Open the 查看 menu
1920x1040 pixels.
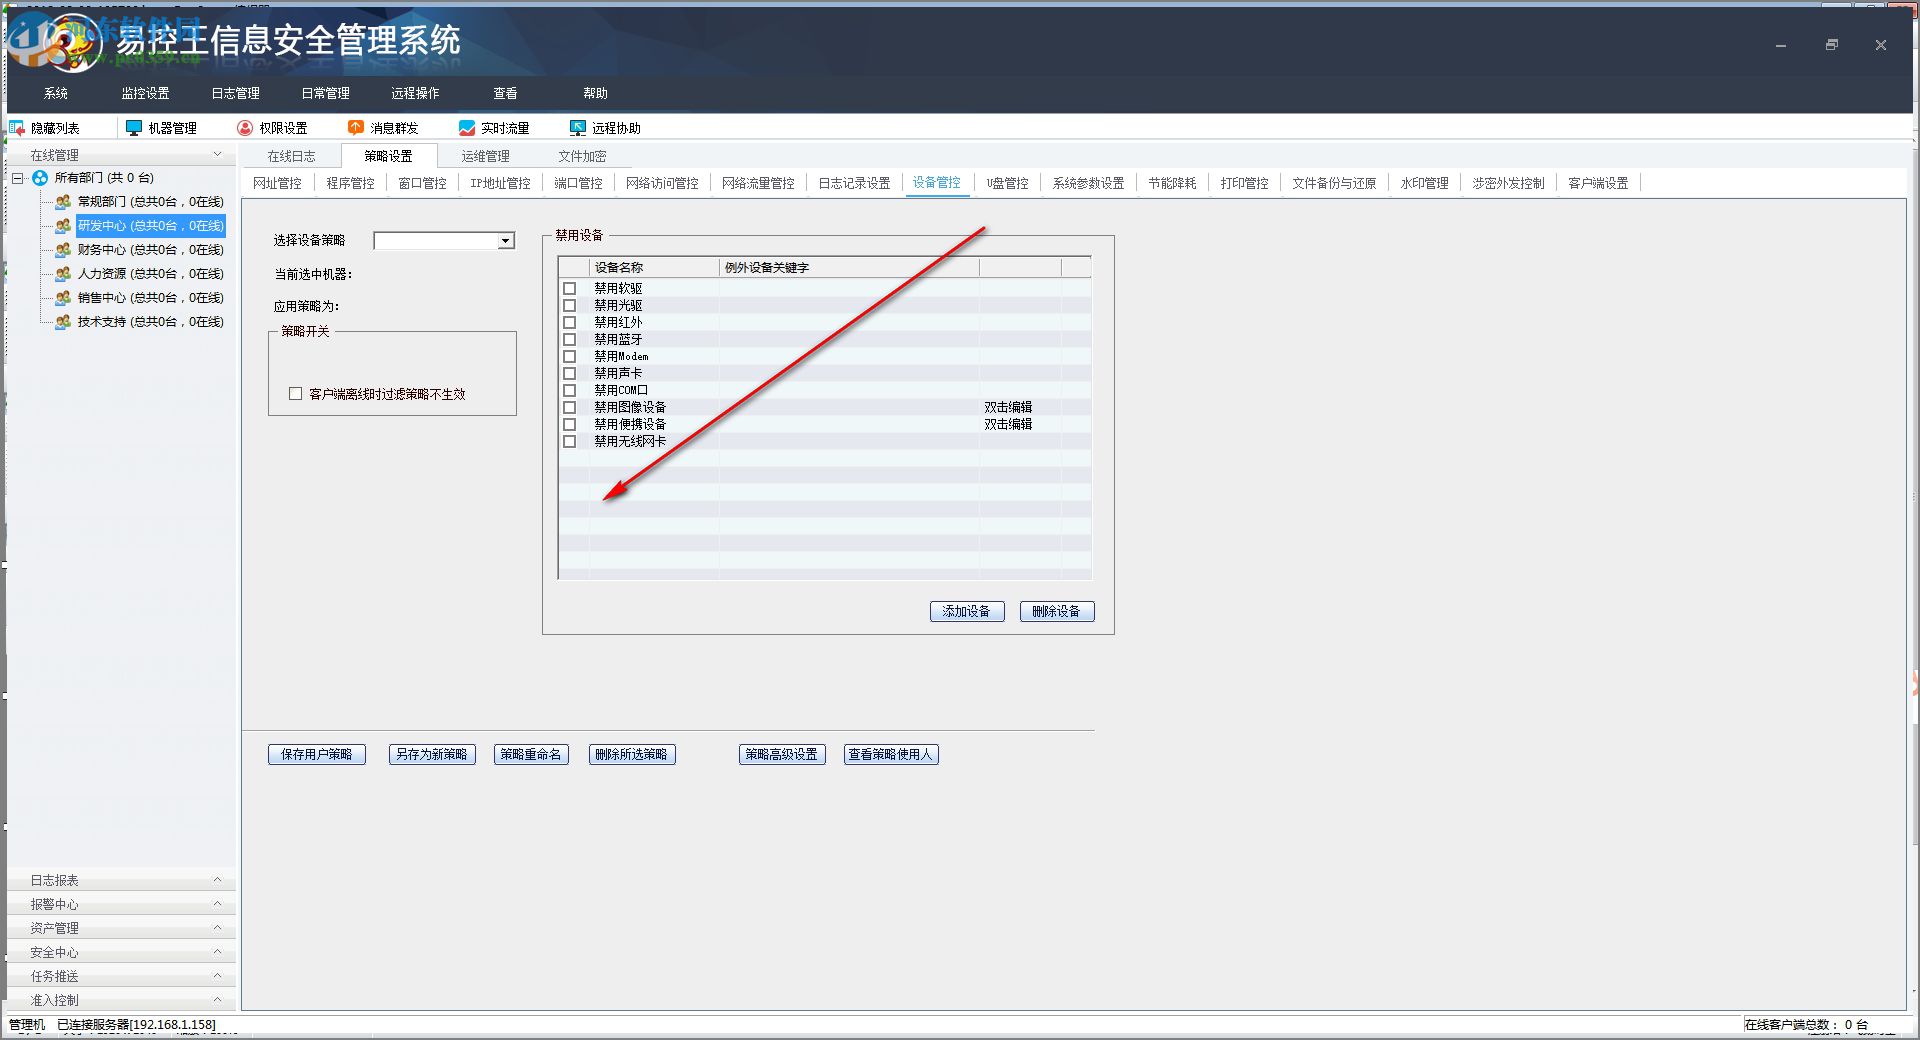click(x=506, y=93)
